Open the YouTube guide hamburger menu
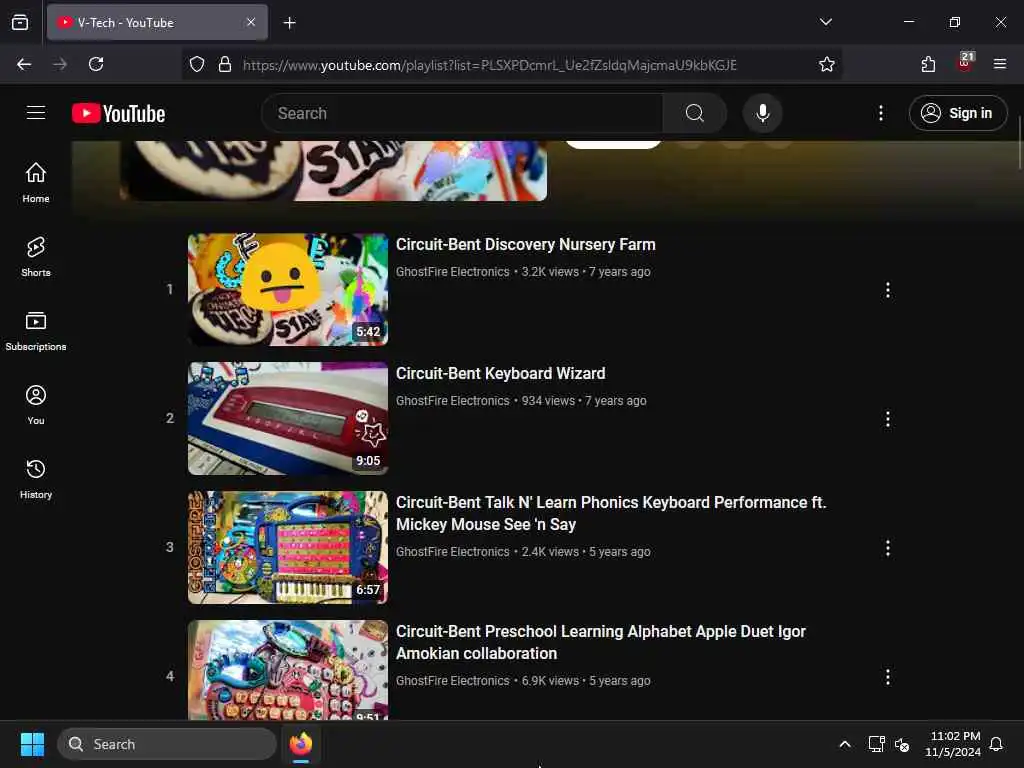Screen dimensions: 1024x768 36,113
